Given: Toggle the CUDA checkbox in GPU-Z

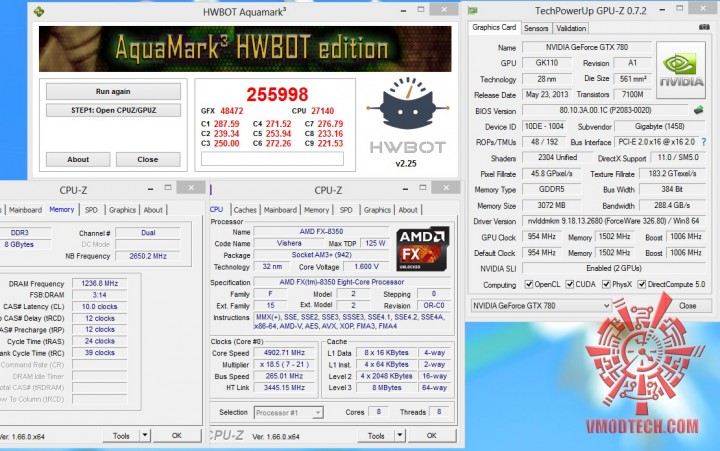Looking at the screenshot, I should click(x=570, y=284).
